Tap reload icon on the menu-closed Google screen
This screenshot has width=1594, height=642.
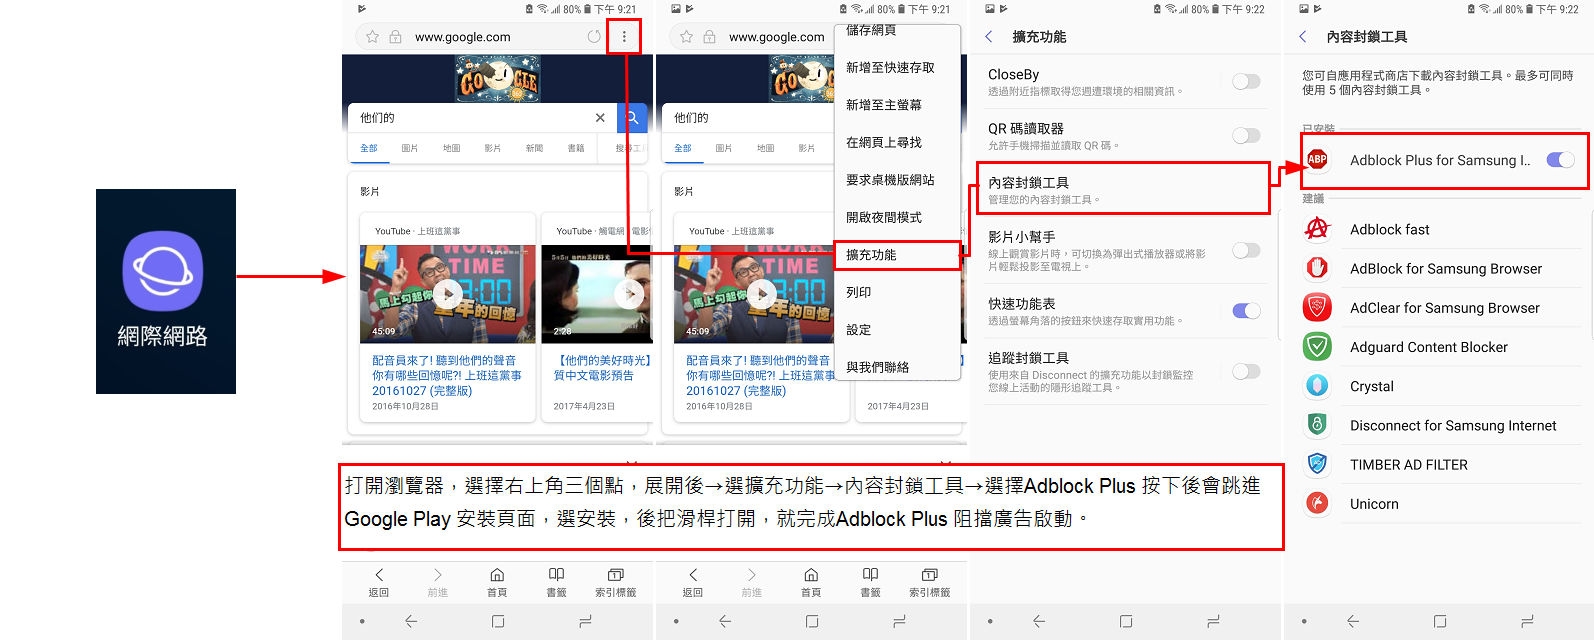(594, 37)
